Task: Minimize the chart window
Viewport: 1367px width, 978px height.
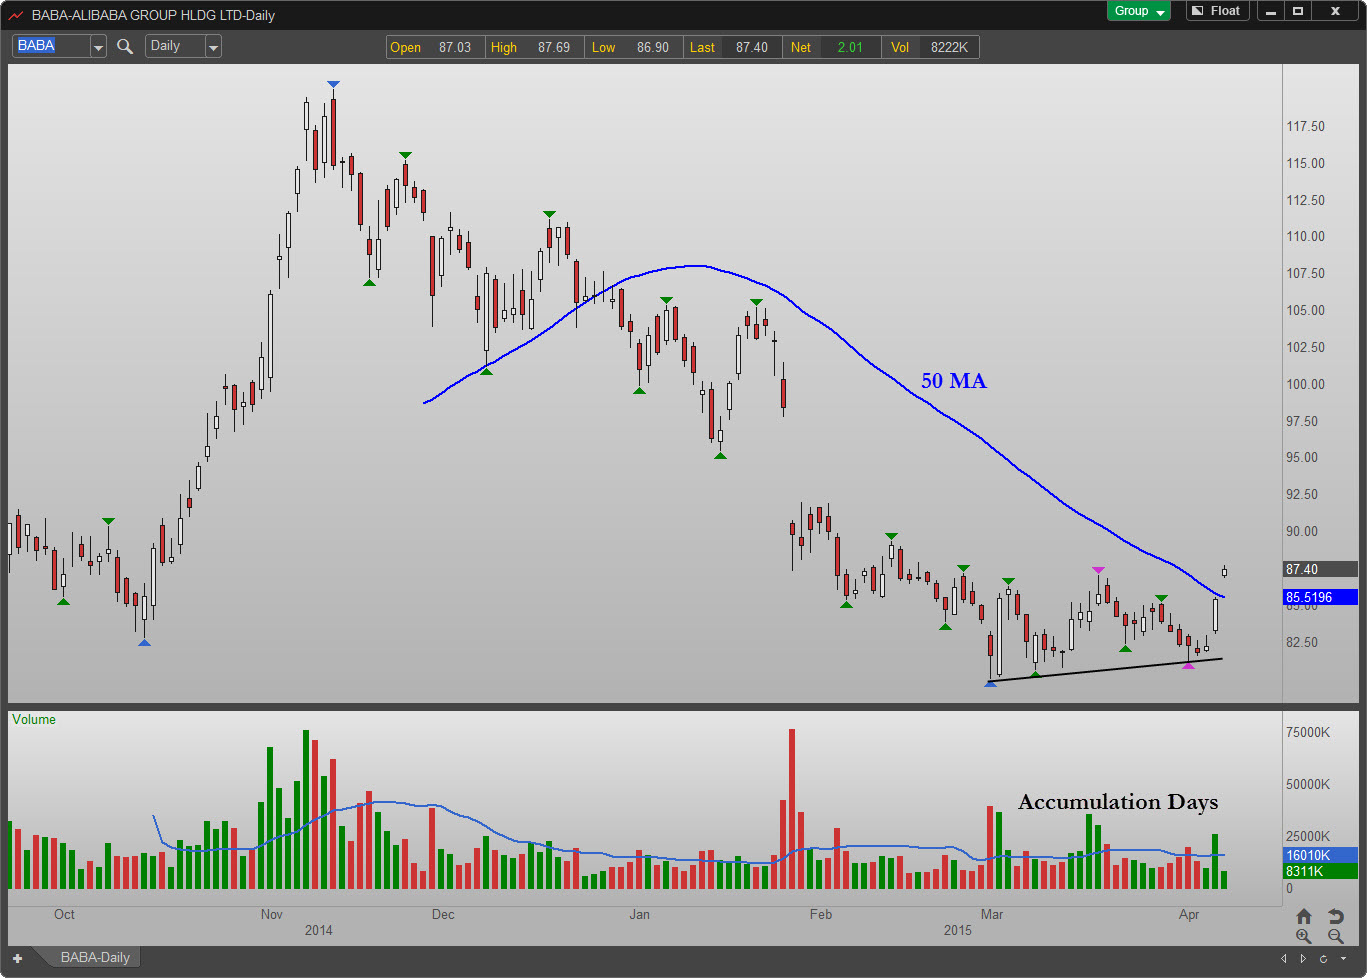Action: pyautogui.click(x=1271, y=11)
